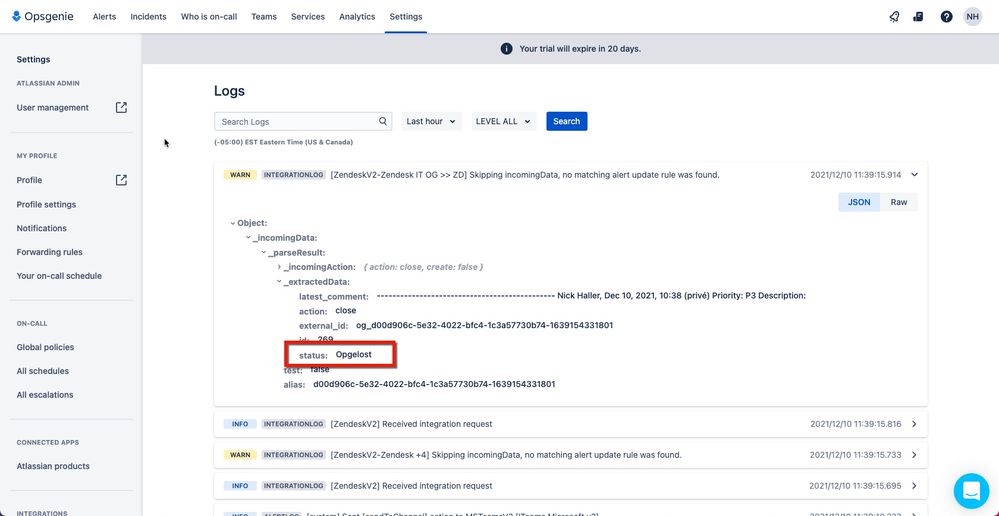
Task: Click the Opsgenie logo
Action: [42, 17]
